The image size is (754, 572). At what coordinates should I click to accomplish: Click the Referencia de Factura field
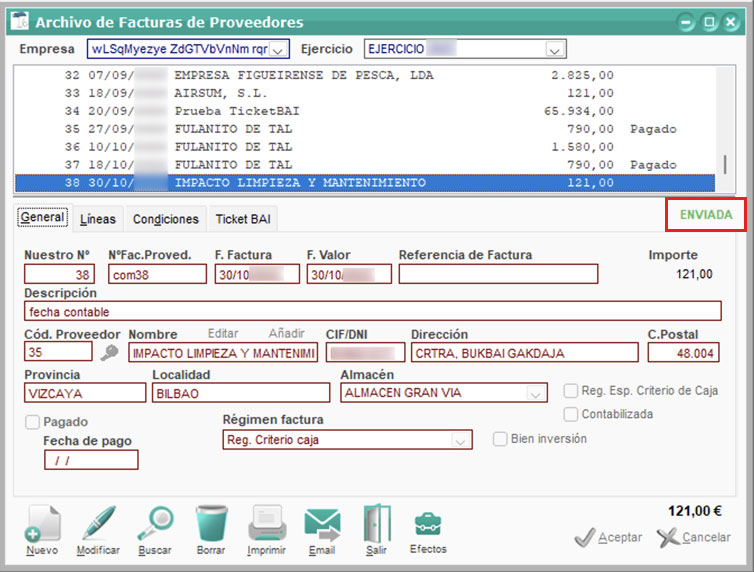click(x=498, y=274)
